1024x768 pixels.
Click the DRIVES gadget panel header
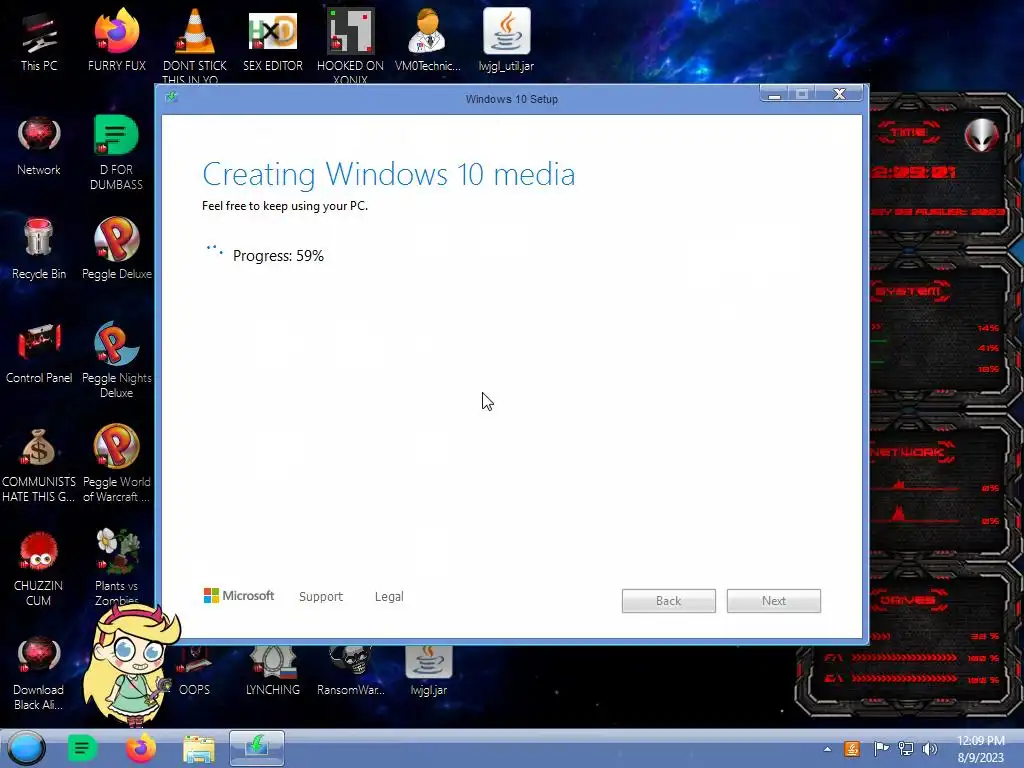pos(908,600)
